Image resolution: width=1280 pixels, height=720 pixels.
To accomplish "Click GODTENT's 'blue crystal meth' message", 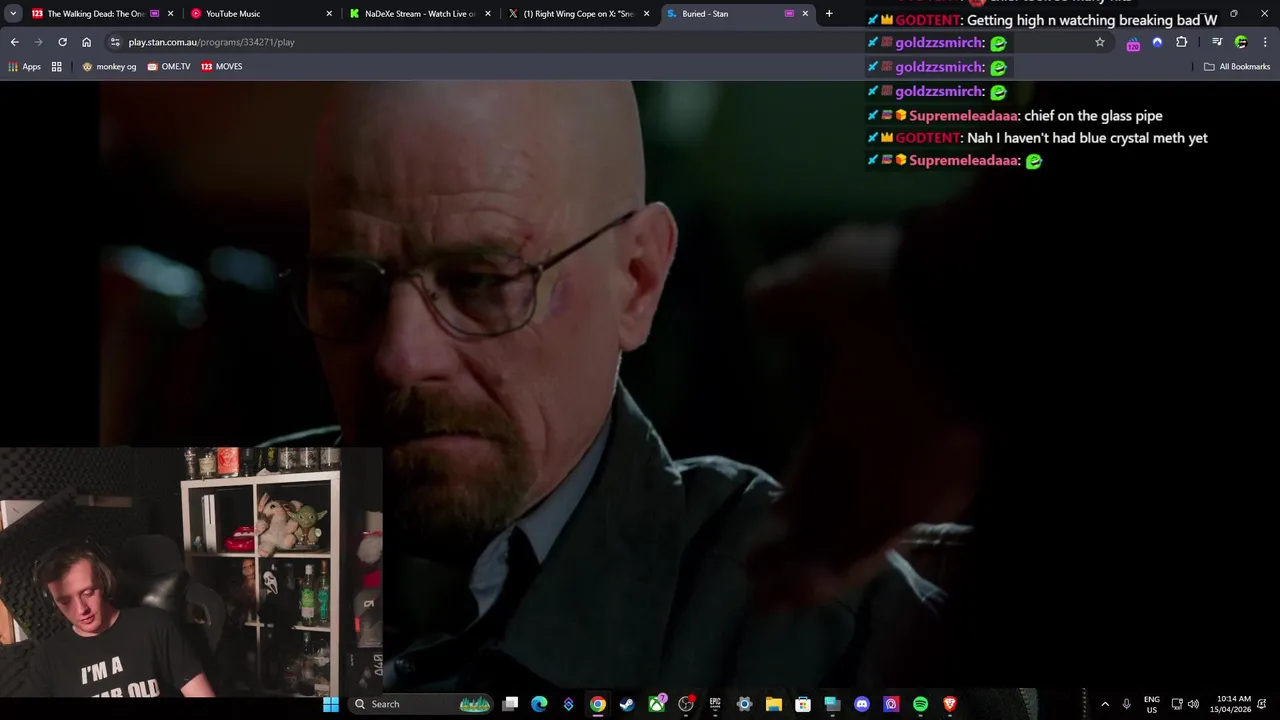I will pyautogui.click(x=1038, y=138).
